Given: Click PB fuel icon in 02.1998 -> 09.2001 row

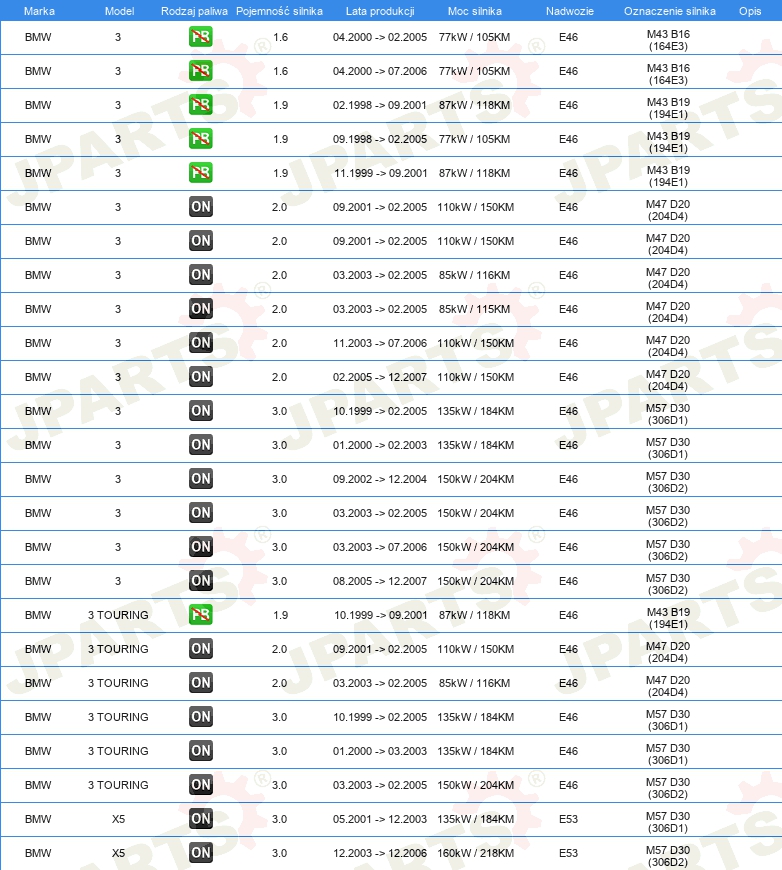Looking at the screenshot, I should [x=200, y=105].
